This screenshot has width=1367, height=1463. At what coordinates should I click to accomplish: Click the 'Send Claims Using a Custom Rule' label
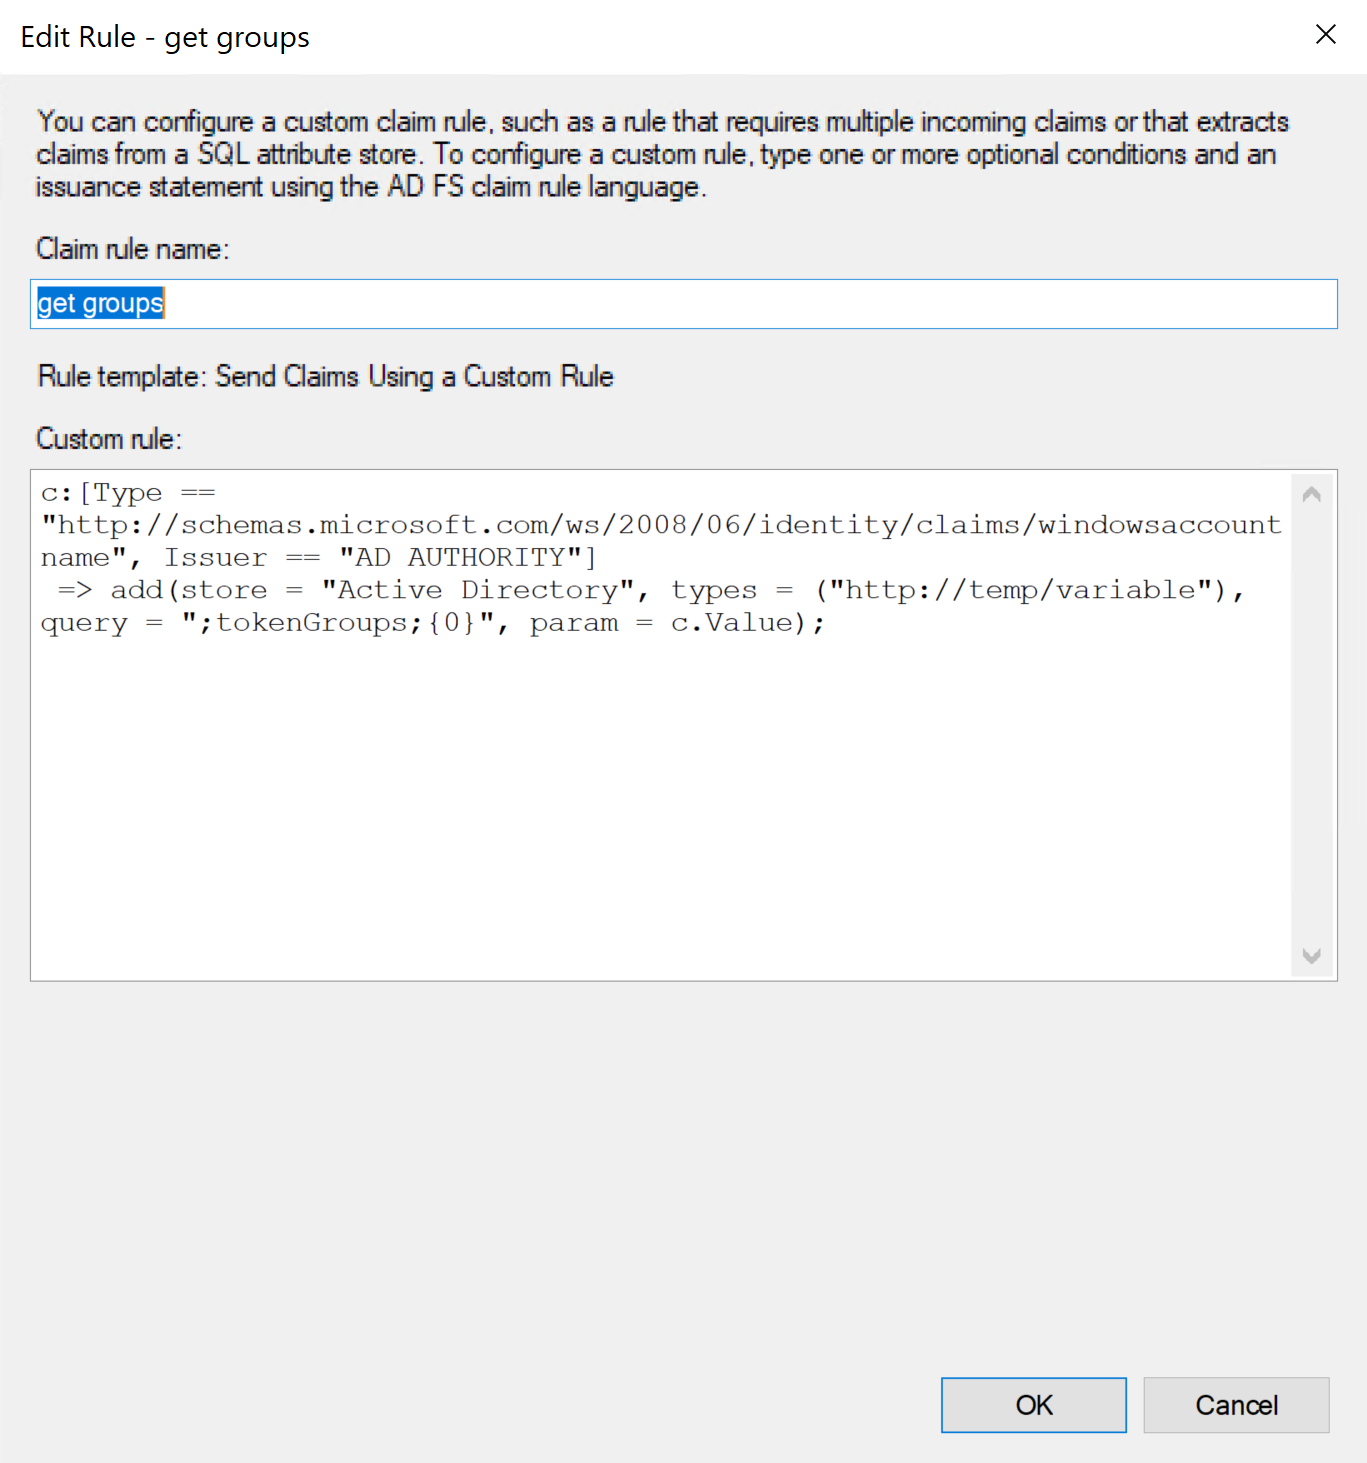point(414,377)
